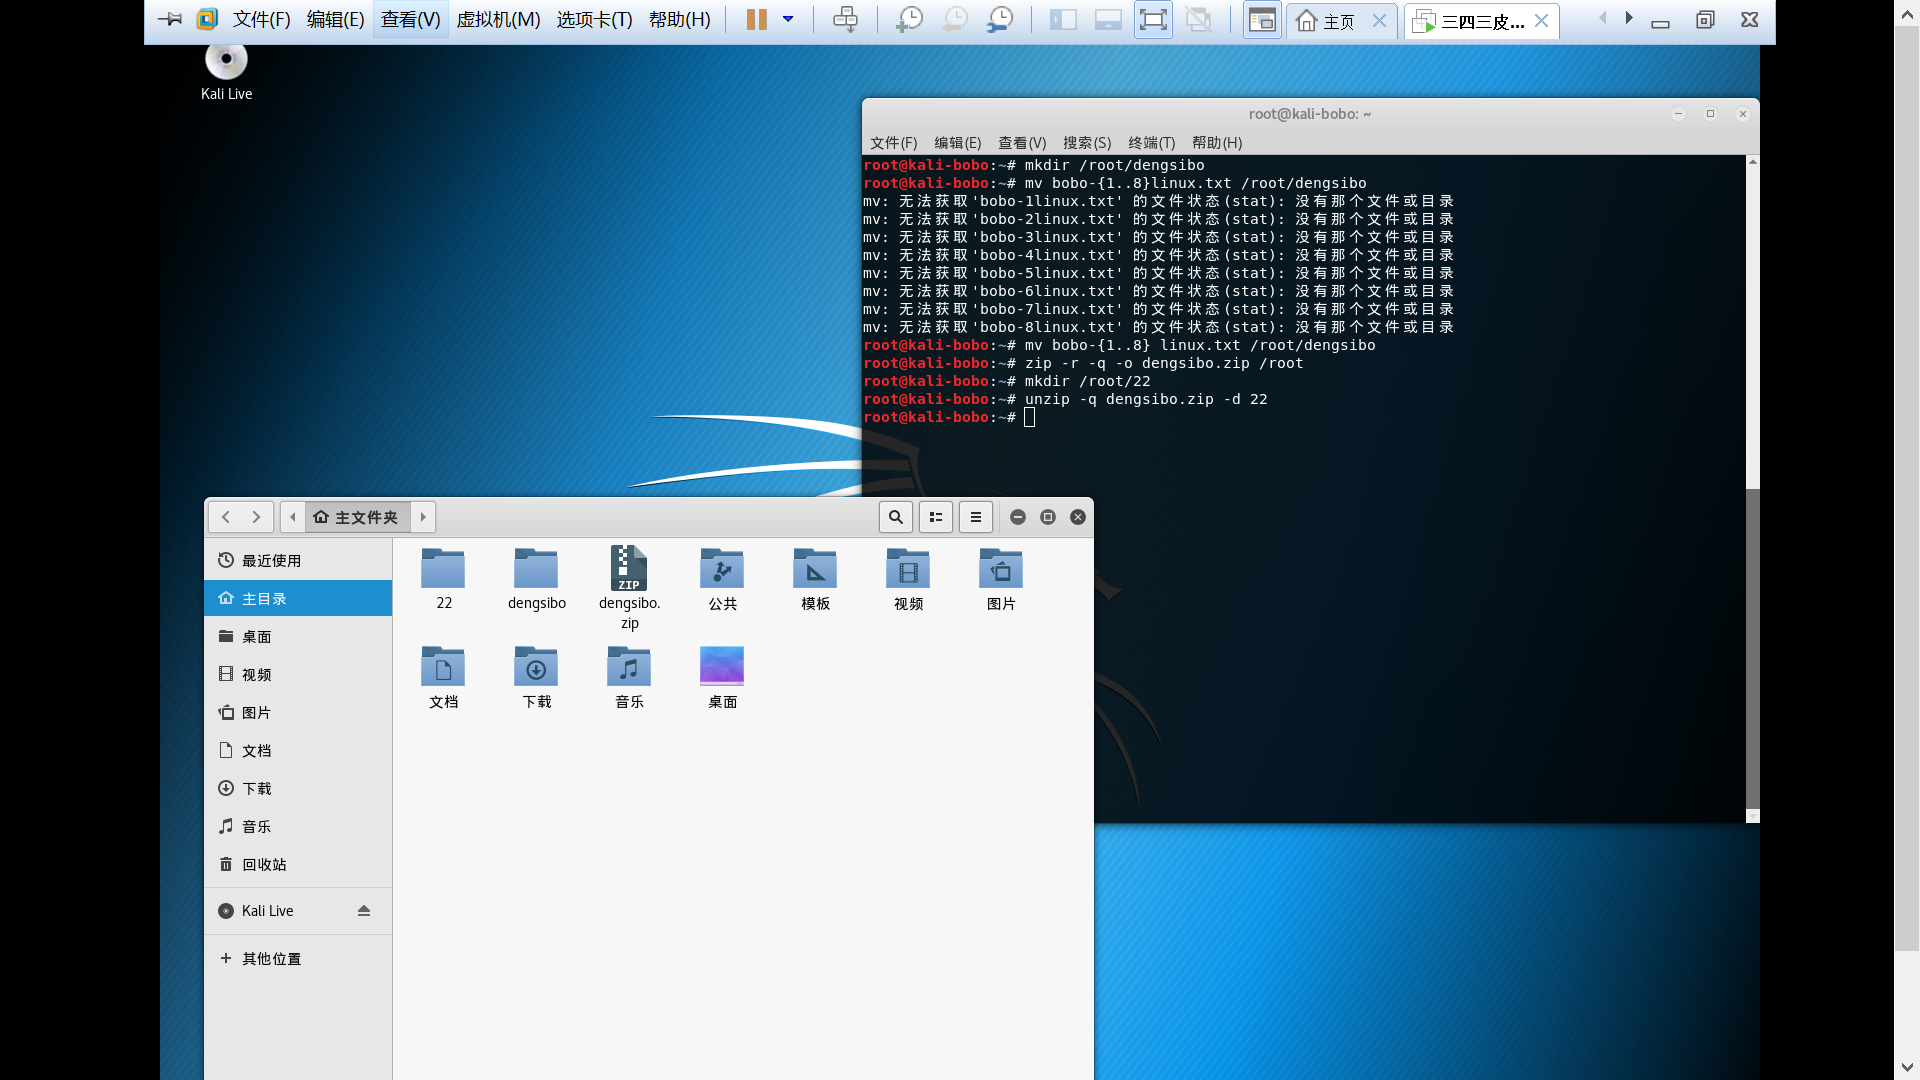Click the path bar right arrow
The height and width of the screenshot is (1080, 1920).
tap(423, 517)
